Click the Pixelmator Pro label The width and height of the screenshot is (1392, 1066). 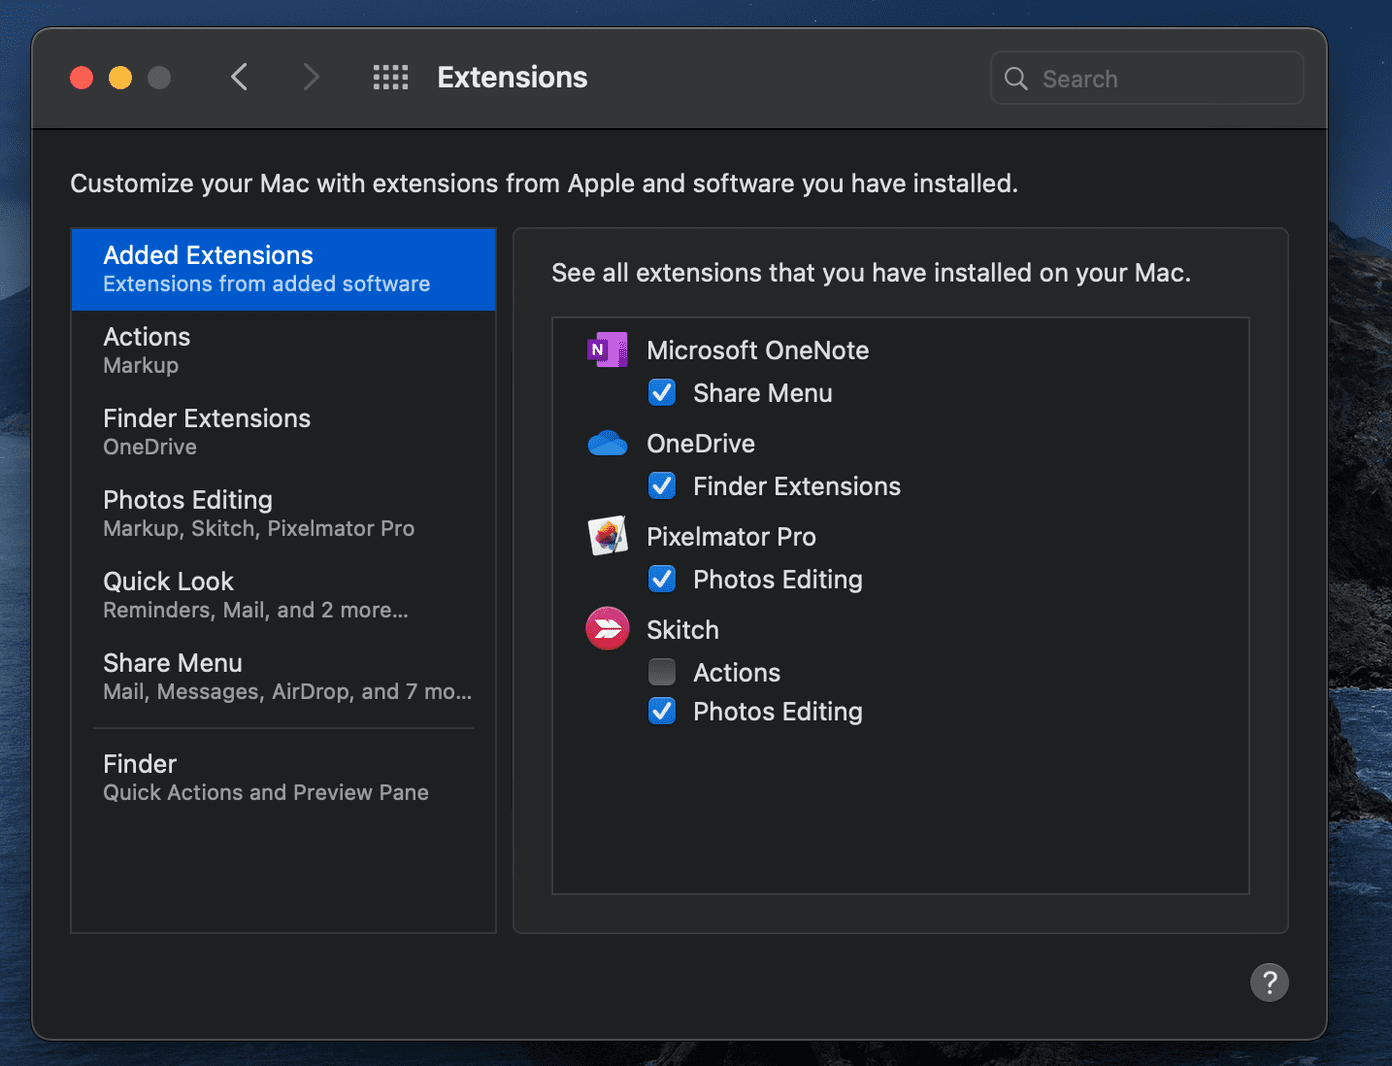point(731,536)
